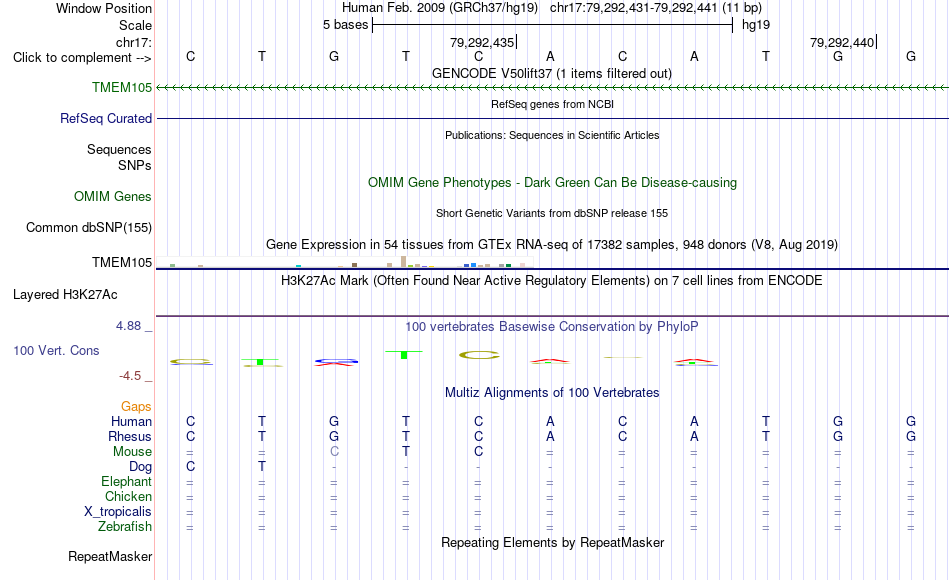Click the GTEx expression bar chart
This screenshot has width=950, height=580.
(x=344, y=262)
